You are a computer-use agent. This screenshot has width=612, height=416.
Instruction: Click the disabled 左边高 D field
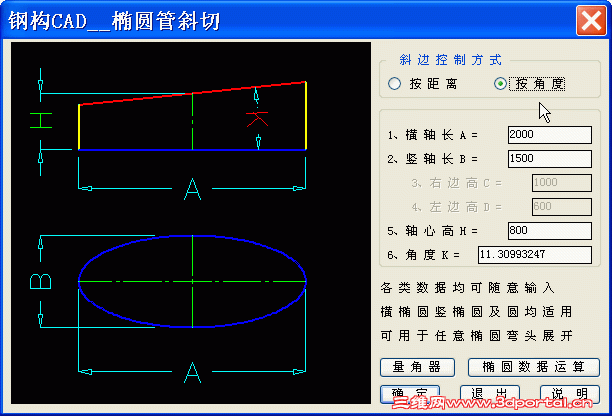(x=562, y=207)
